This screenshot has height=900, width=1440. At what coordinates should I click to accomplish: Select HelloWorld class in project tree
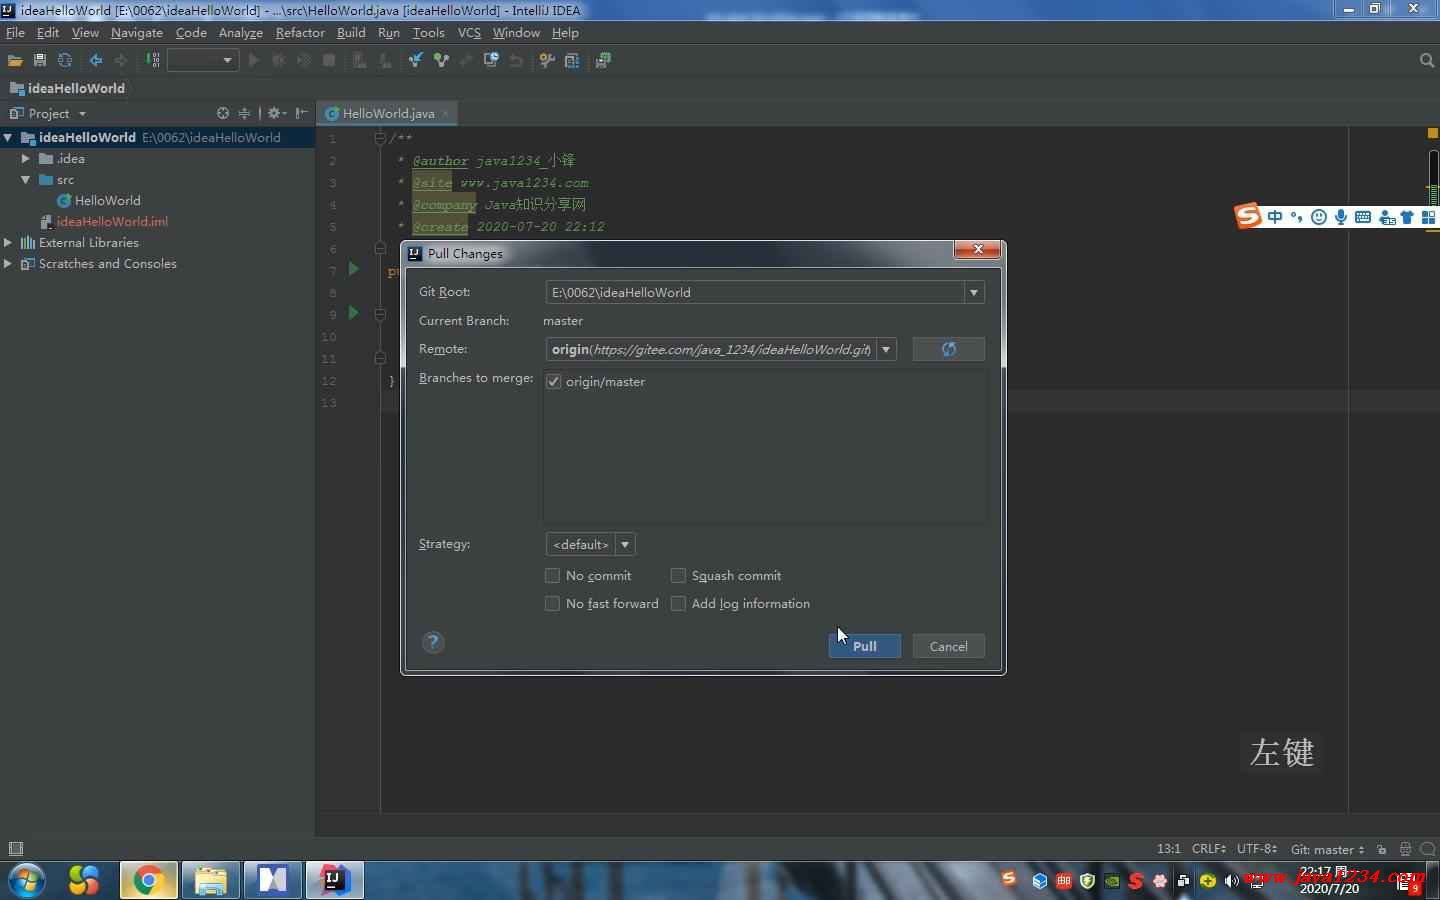[107, 200]
